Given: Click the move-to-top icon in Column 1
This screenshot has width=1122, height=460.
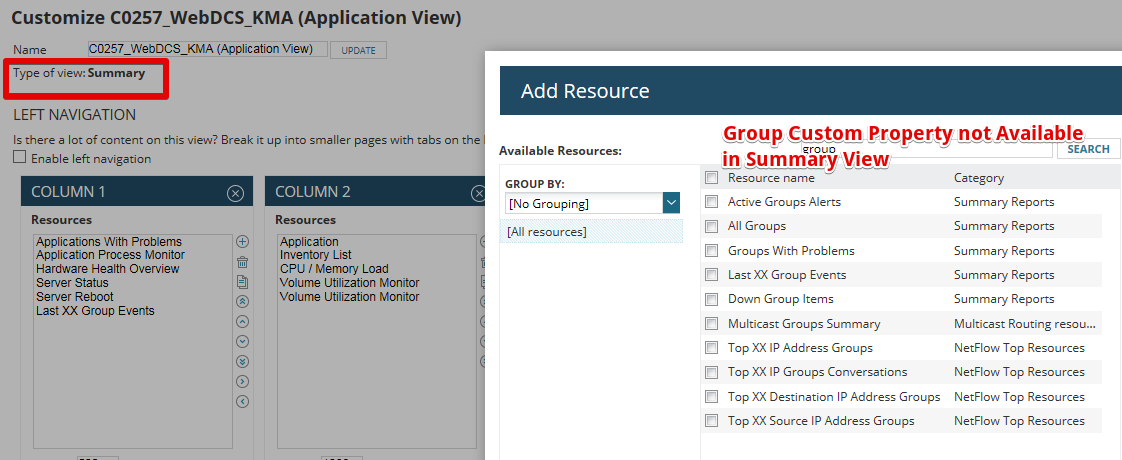Looking at the screenshot, I should (242, 301).
